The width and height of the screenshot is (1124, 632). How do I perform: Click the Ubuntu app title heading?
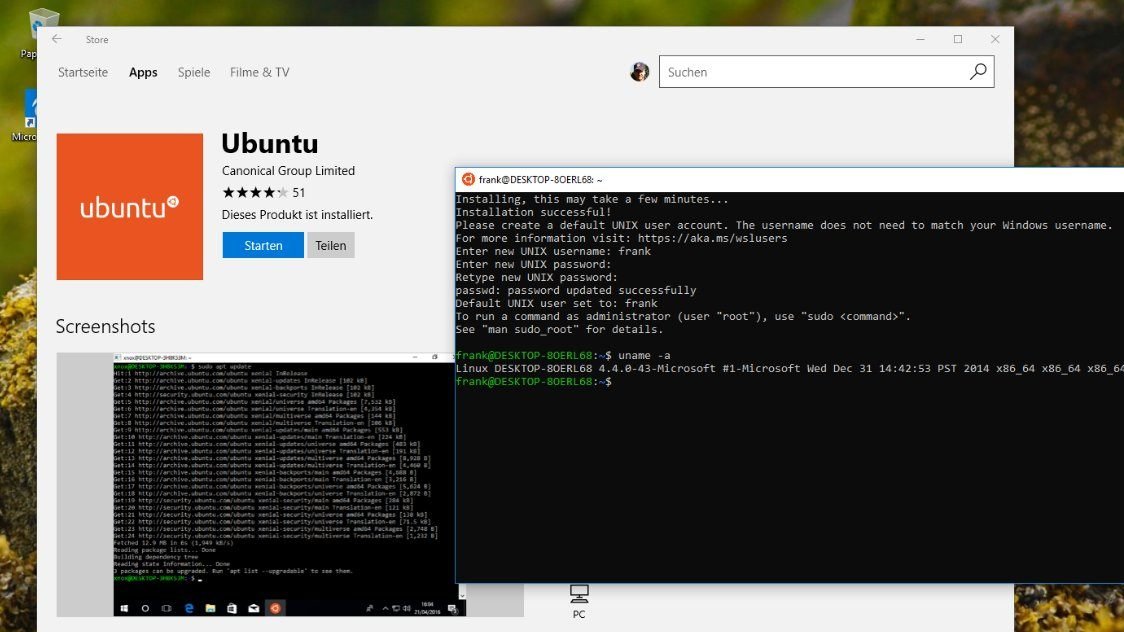tap(270, 143)
